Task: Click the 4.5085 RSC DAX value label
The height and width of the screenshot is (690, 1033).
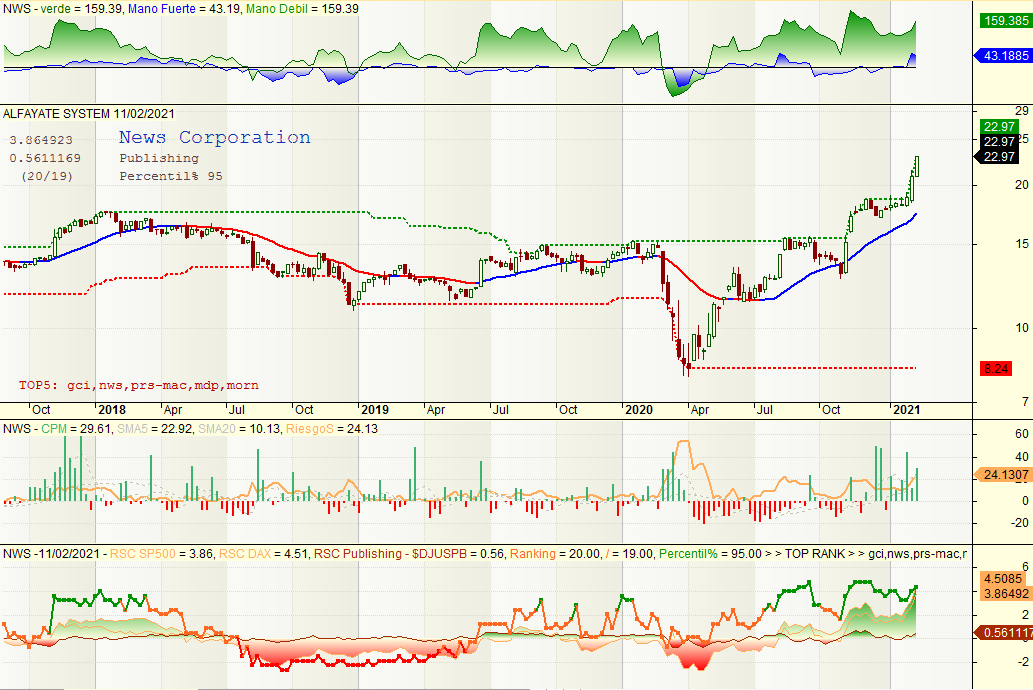Action: click(x=1004, y=579)
